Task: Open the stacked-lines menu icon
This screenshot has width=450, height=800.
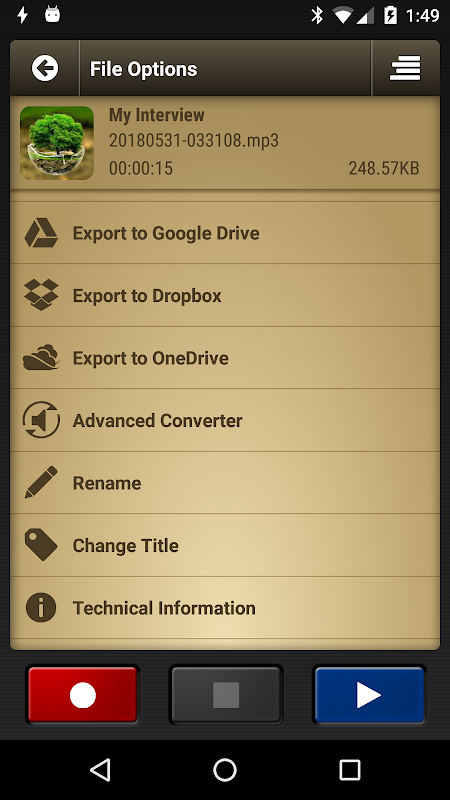Action: click(405, 68)
